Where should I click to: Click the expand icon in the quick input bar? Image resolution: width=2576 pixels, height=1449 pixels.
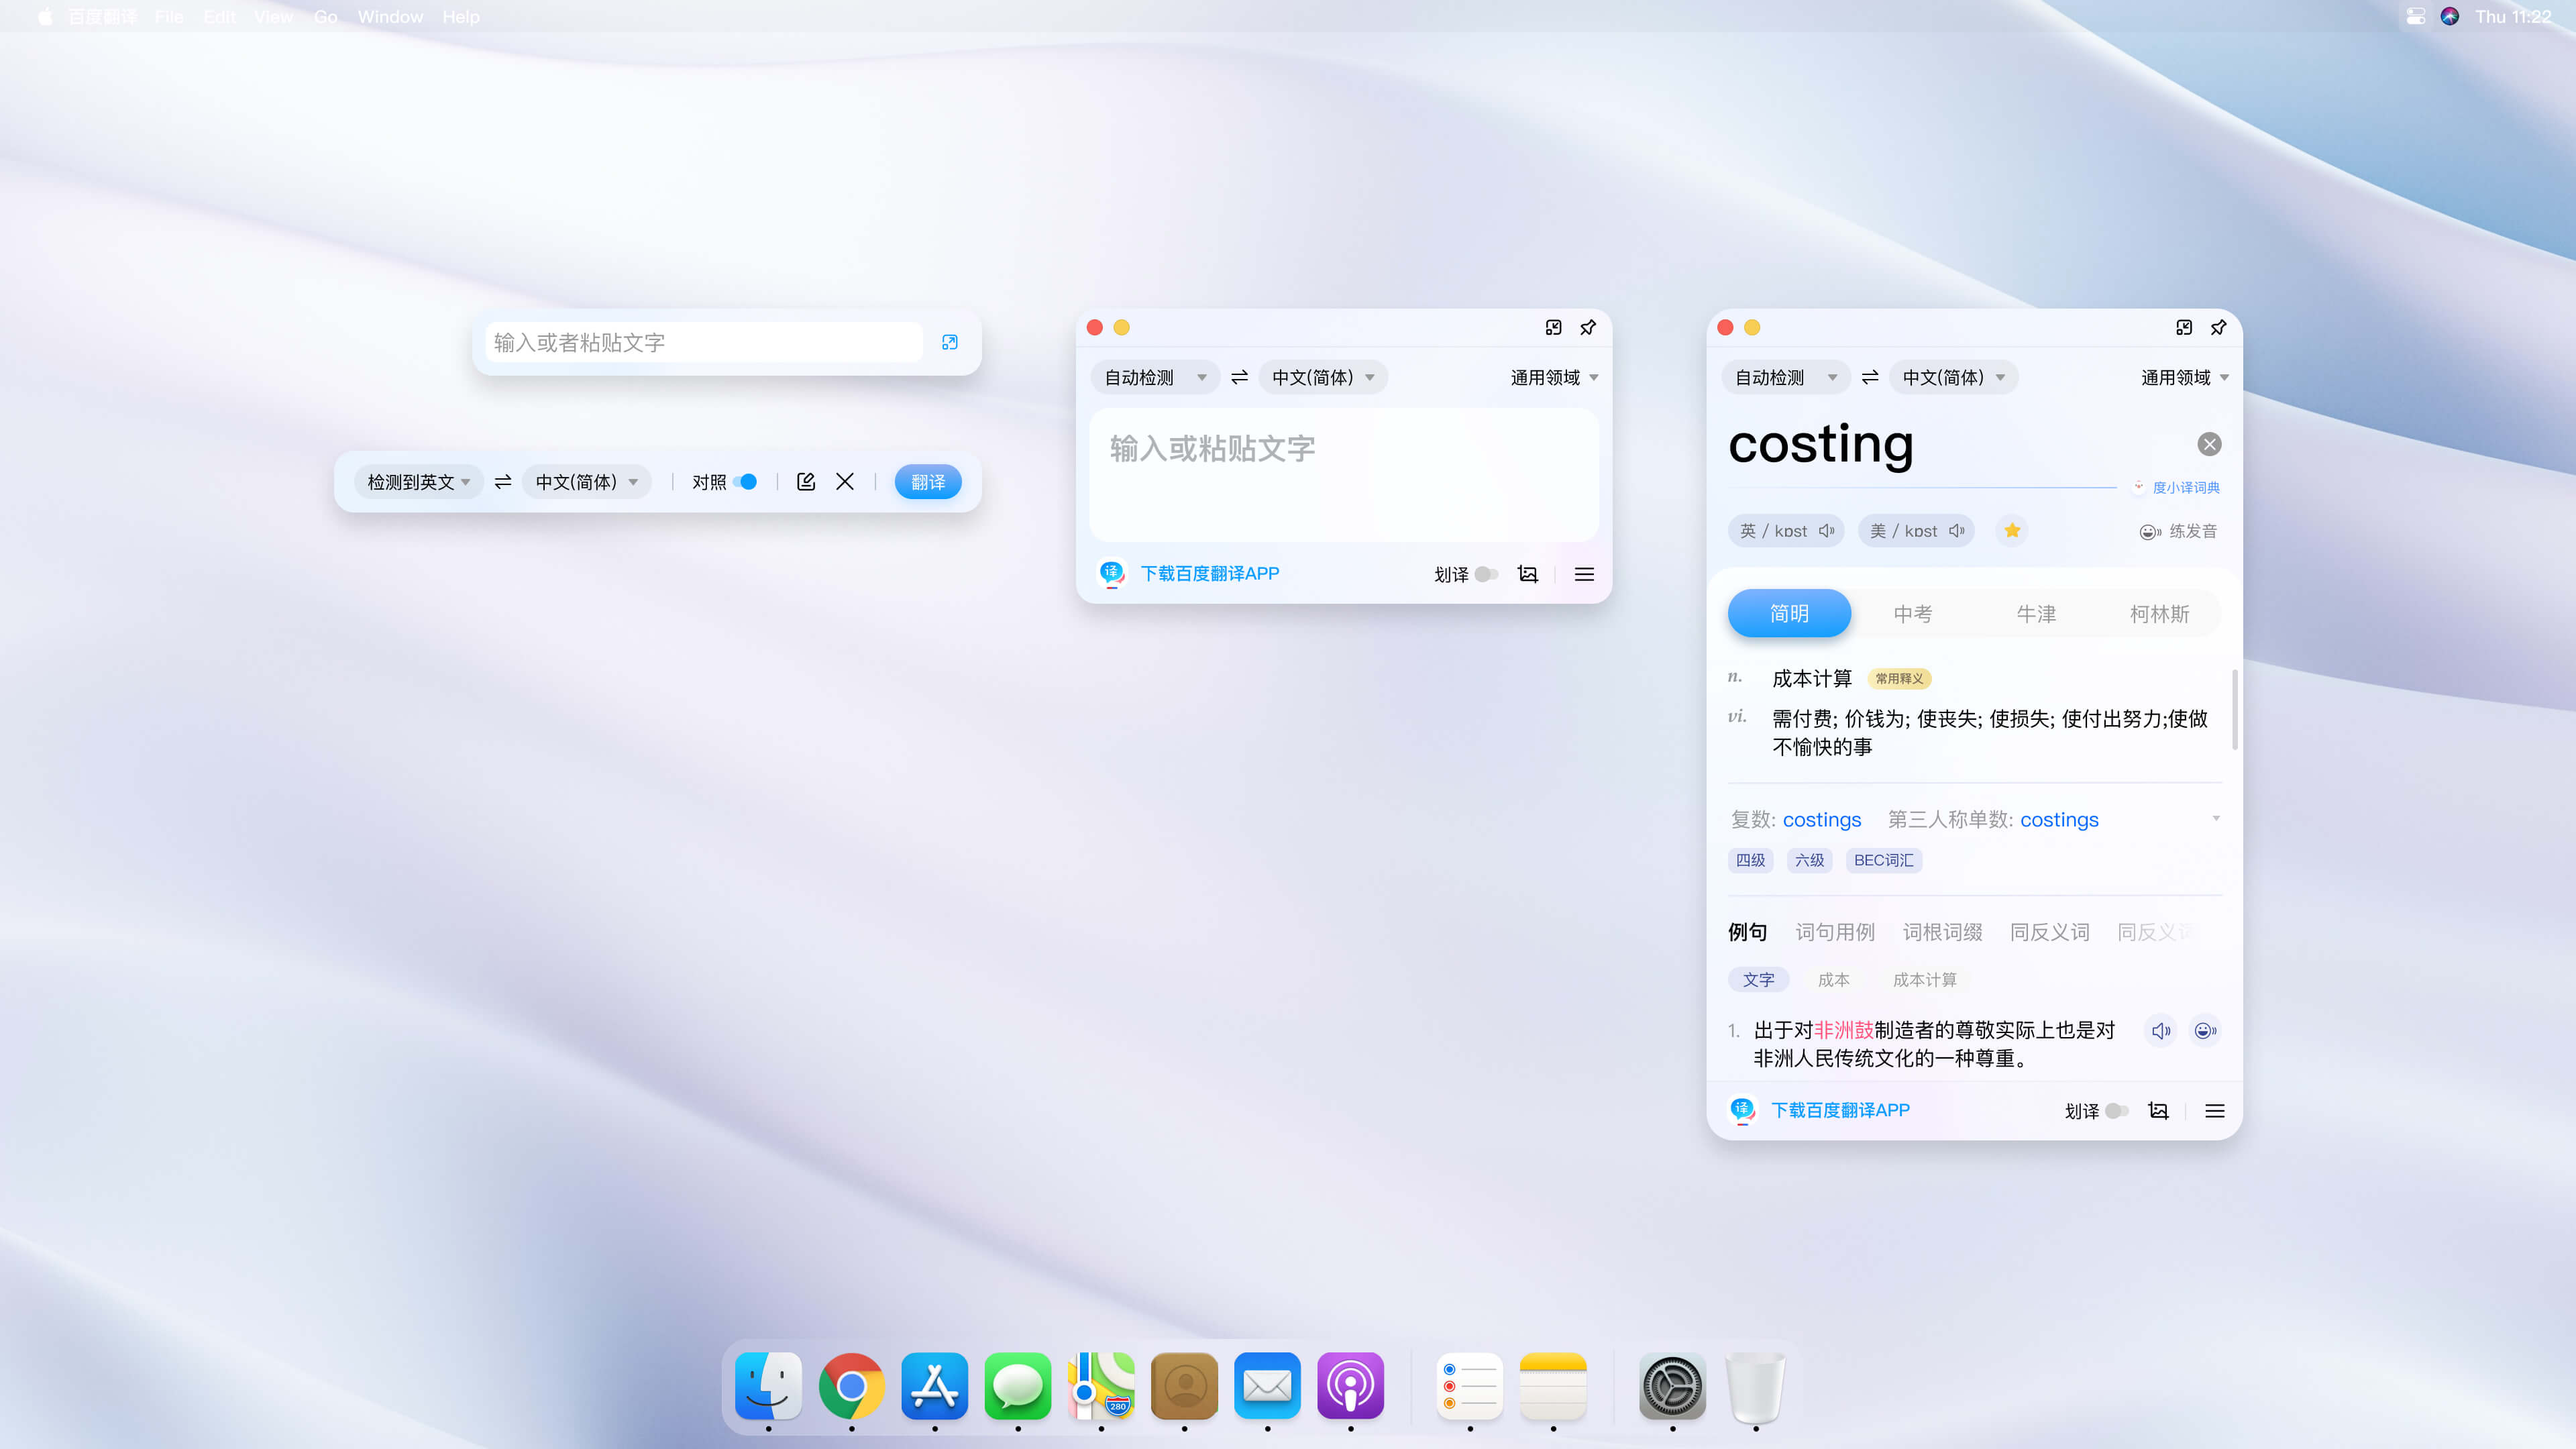coord(950,342)
